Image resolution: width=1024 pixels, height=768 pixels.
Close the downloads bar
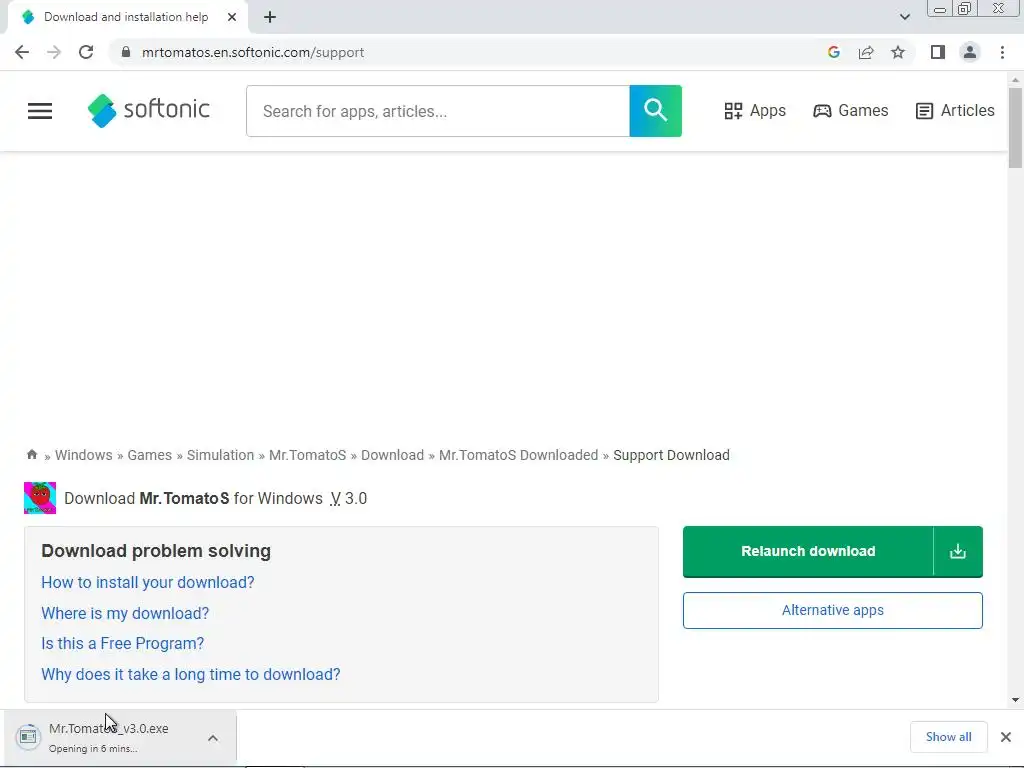pyautogui.click(x=1006, y=737)
